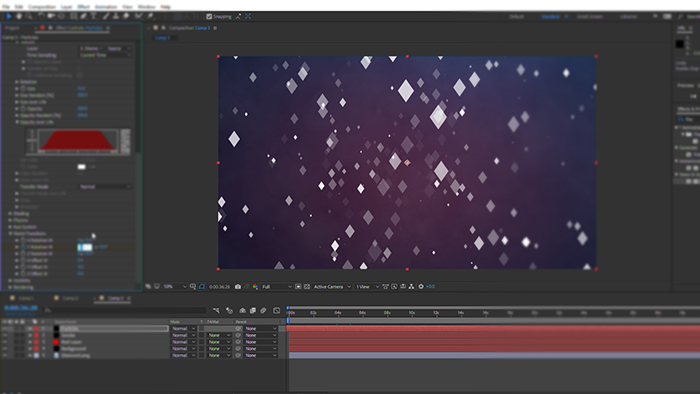Toggle the Snapping checkbox
Screen dimensions: 700x394
pyautogui.click(x=209, y=17)
